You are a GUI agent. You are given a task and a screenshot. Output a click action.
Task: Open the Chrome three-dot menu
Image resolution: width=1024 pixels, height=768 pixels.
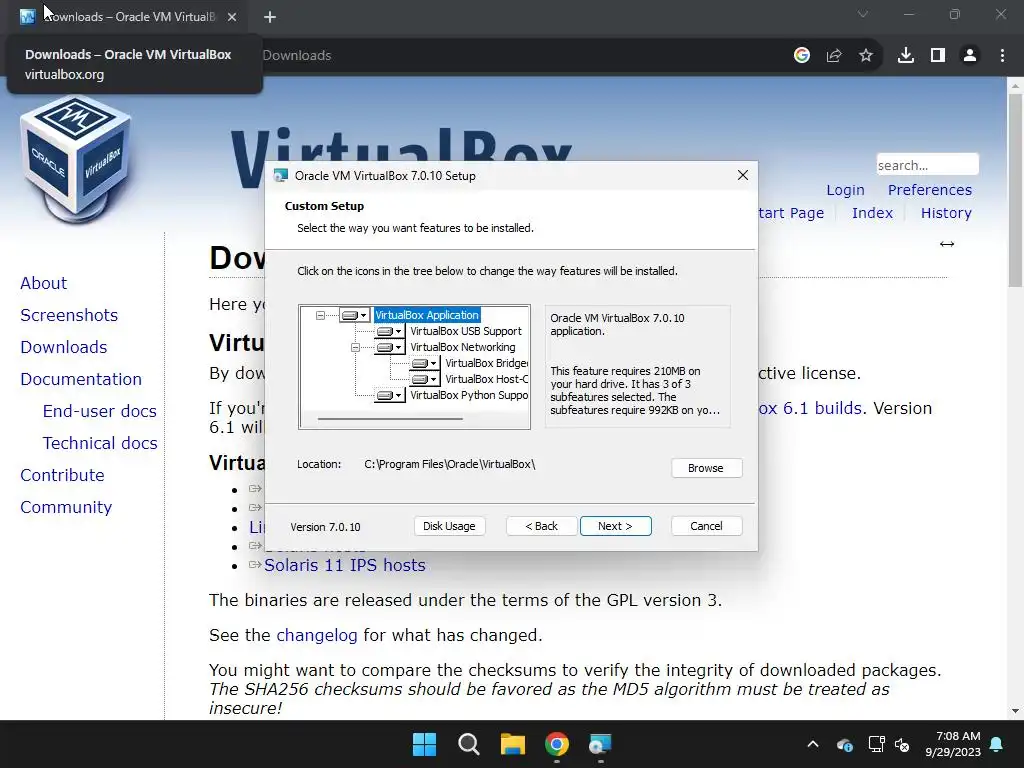(x=1002, y=56)
